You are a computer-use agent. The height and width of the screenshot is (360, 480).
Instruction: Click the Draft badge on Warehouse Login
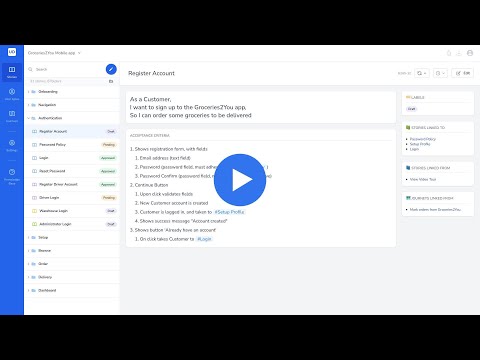click(x=111, y=211)
